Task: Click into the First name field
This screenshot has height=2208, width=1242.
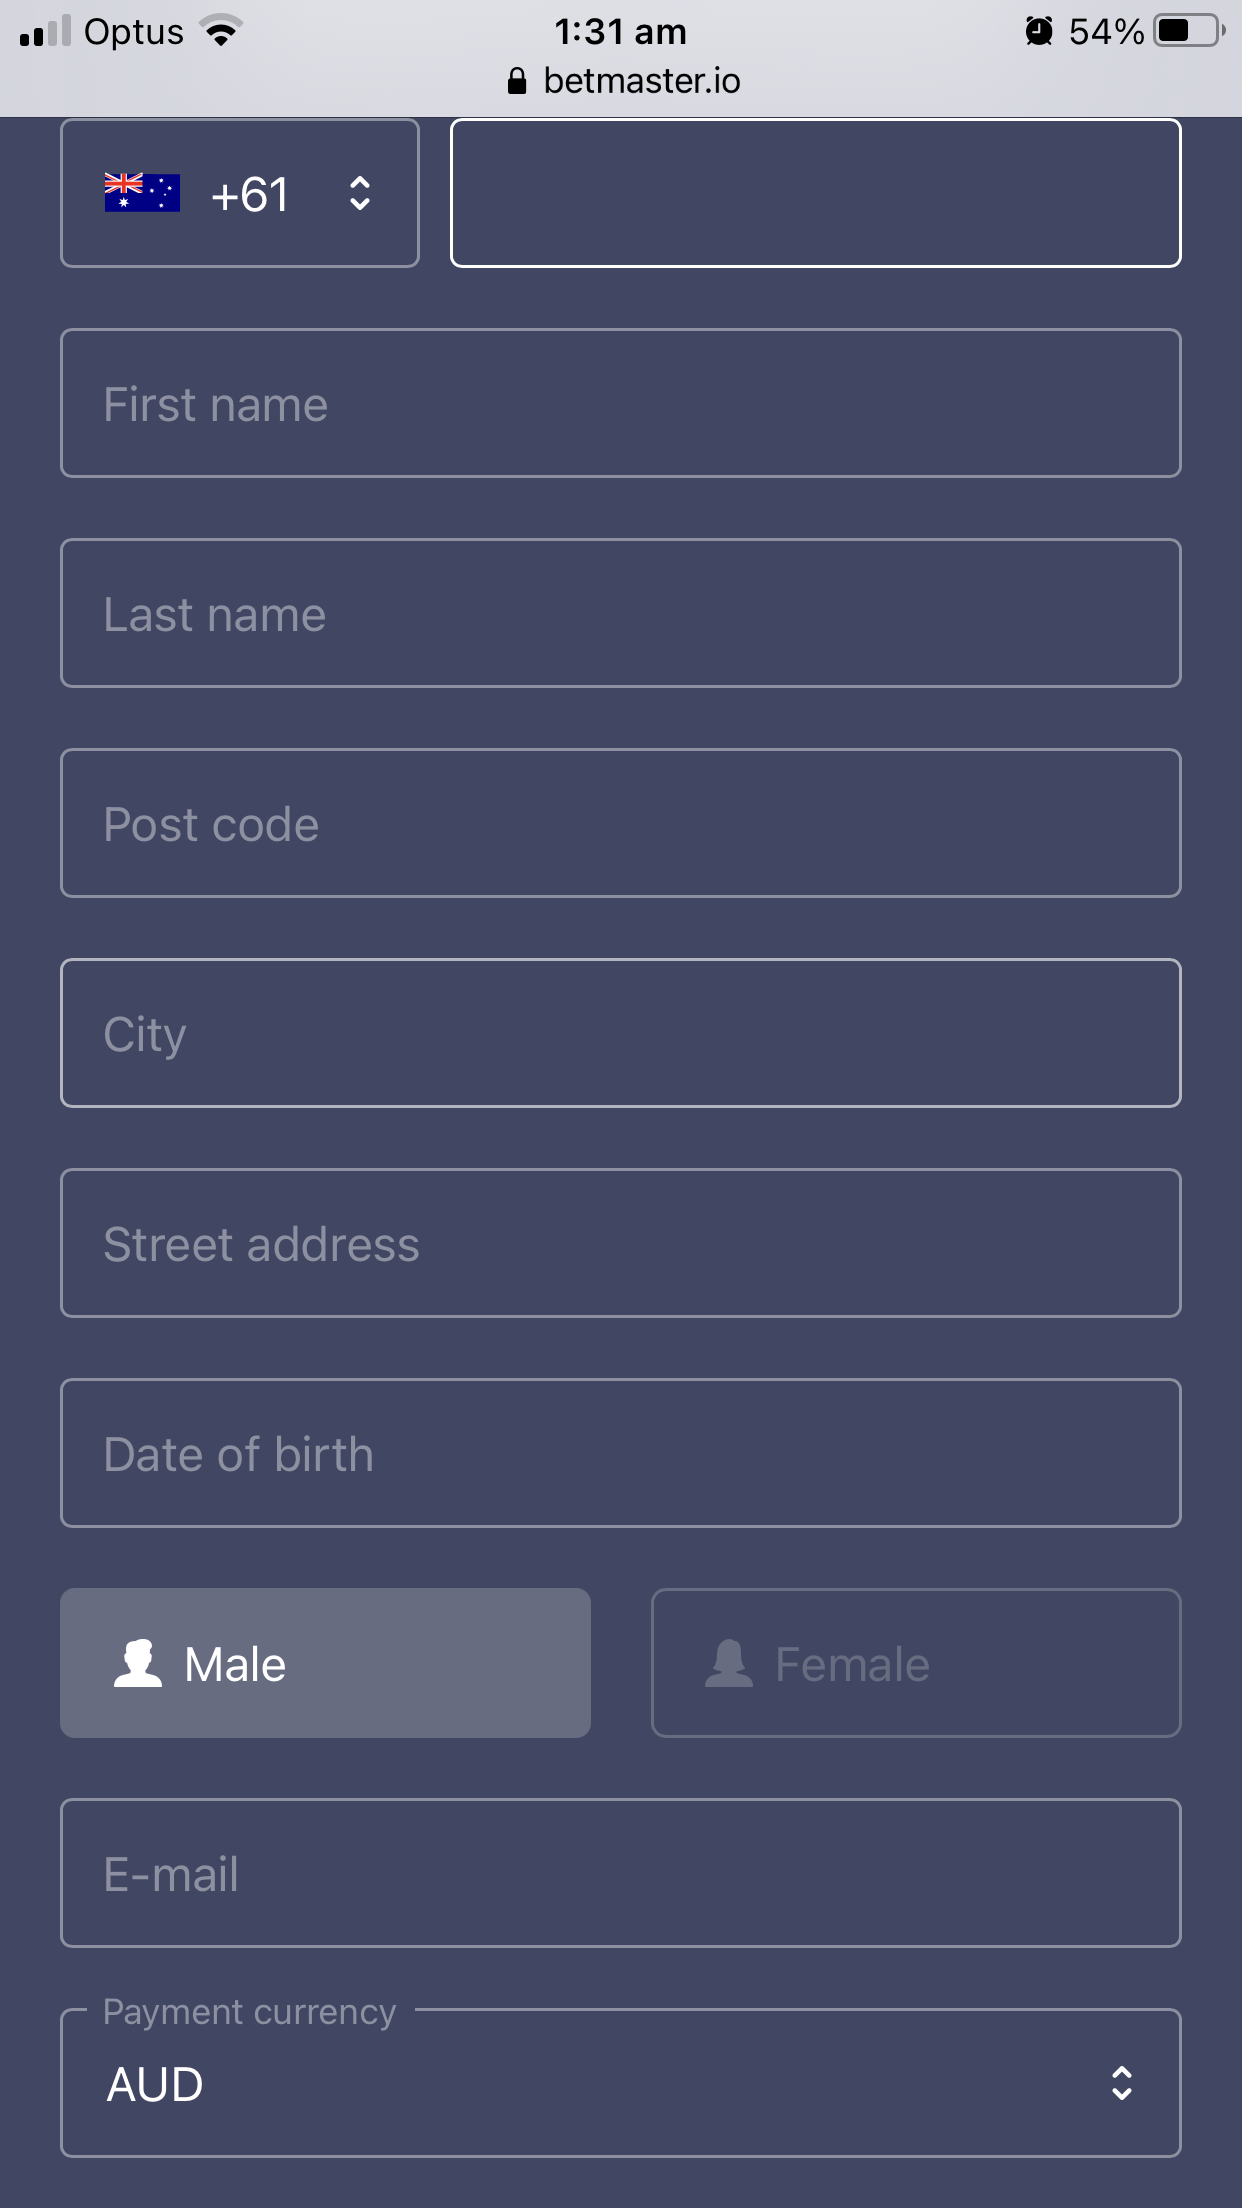Action: coord(620,403)
